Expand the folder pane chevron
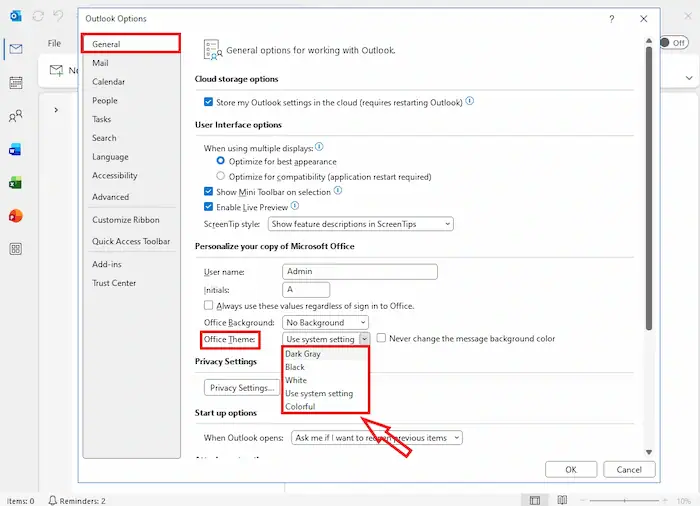This screenshot has height=506, width=700. [56, 110]
